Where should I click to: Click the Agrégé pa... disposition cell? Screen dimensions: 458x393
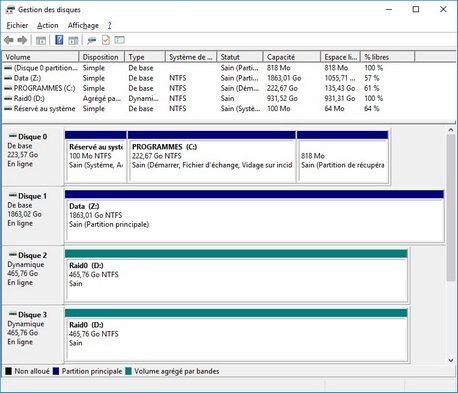point(102,98)
